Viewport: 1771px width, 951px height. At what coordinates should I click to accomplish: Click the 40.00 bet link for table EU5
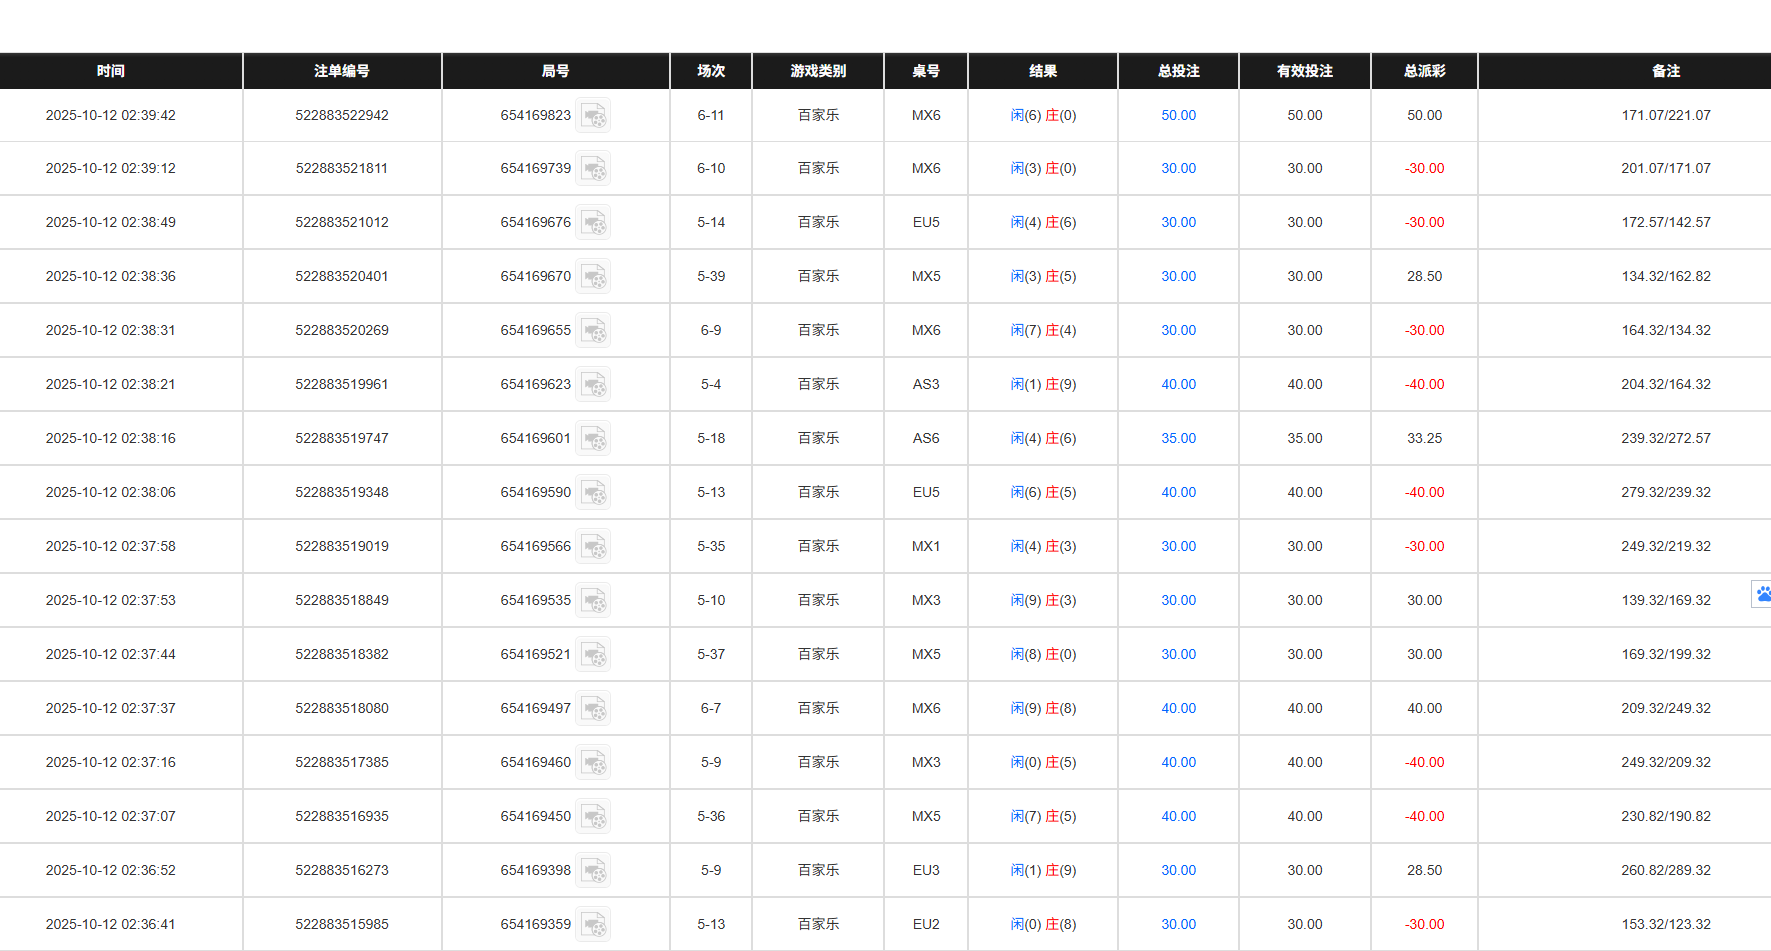(x=1178, y=492)
